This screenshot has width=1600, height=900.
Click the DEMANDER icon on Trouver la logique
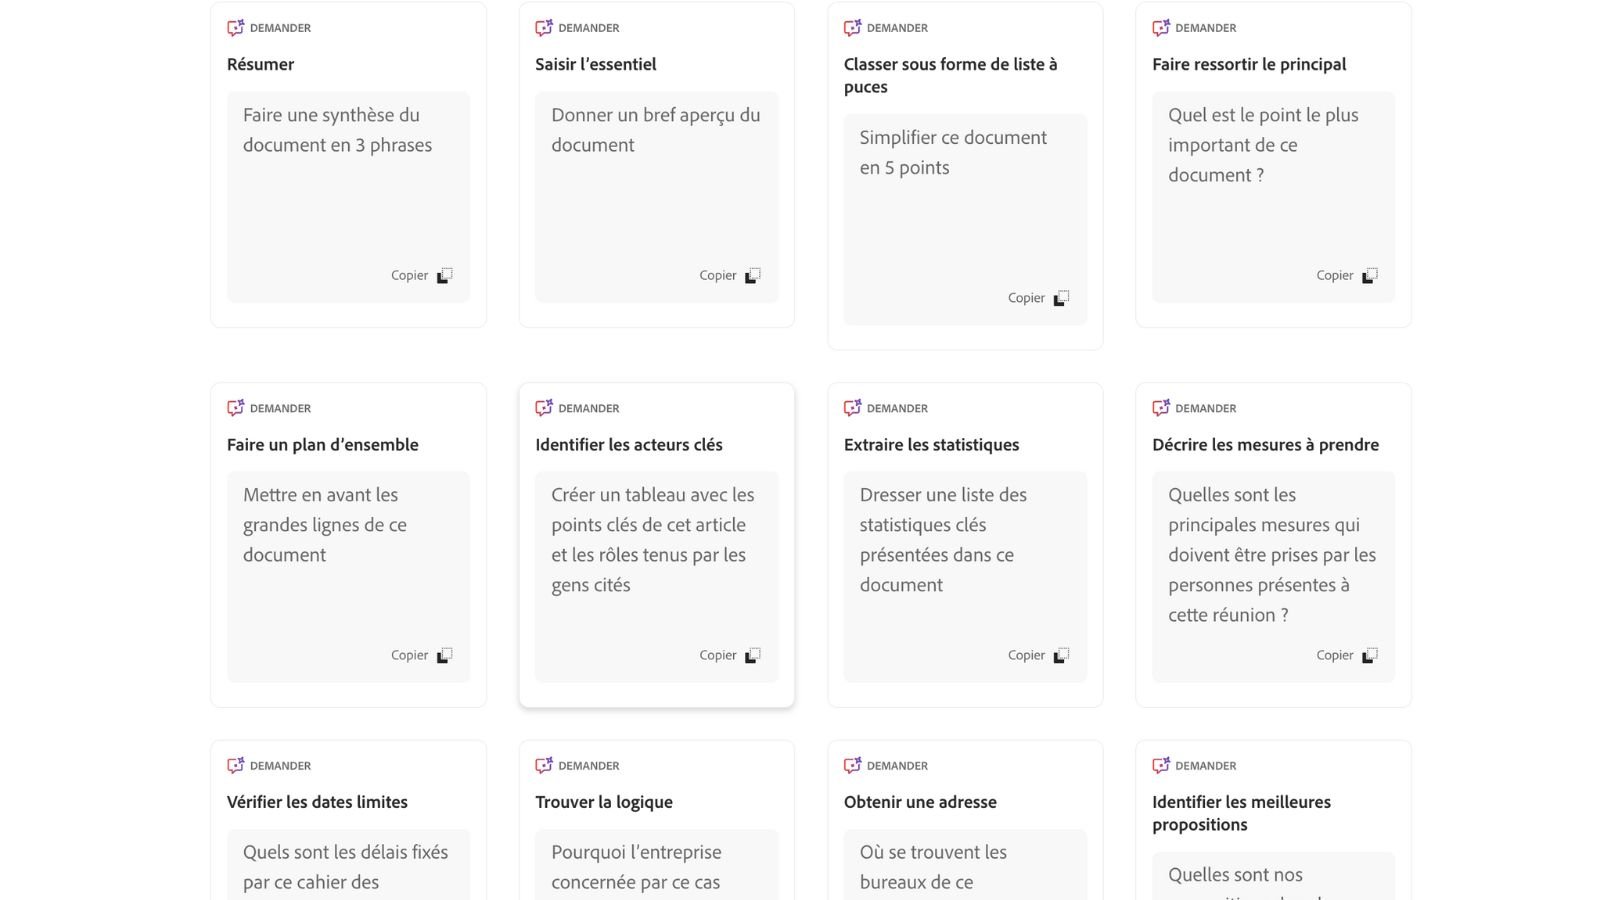click(x=543, y=765)
